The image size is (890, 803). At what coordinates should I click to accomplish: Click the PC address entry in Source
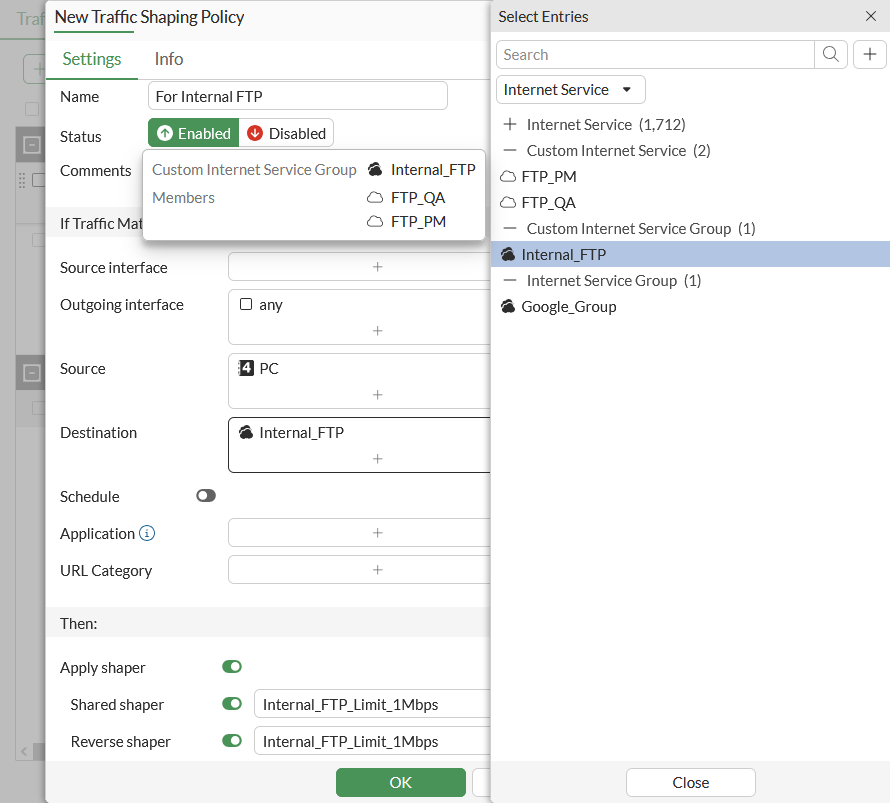click(268, 369)
